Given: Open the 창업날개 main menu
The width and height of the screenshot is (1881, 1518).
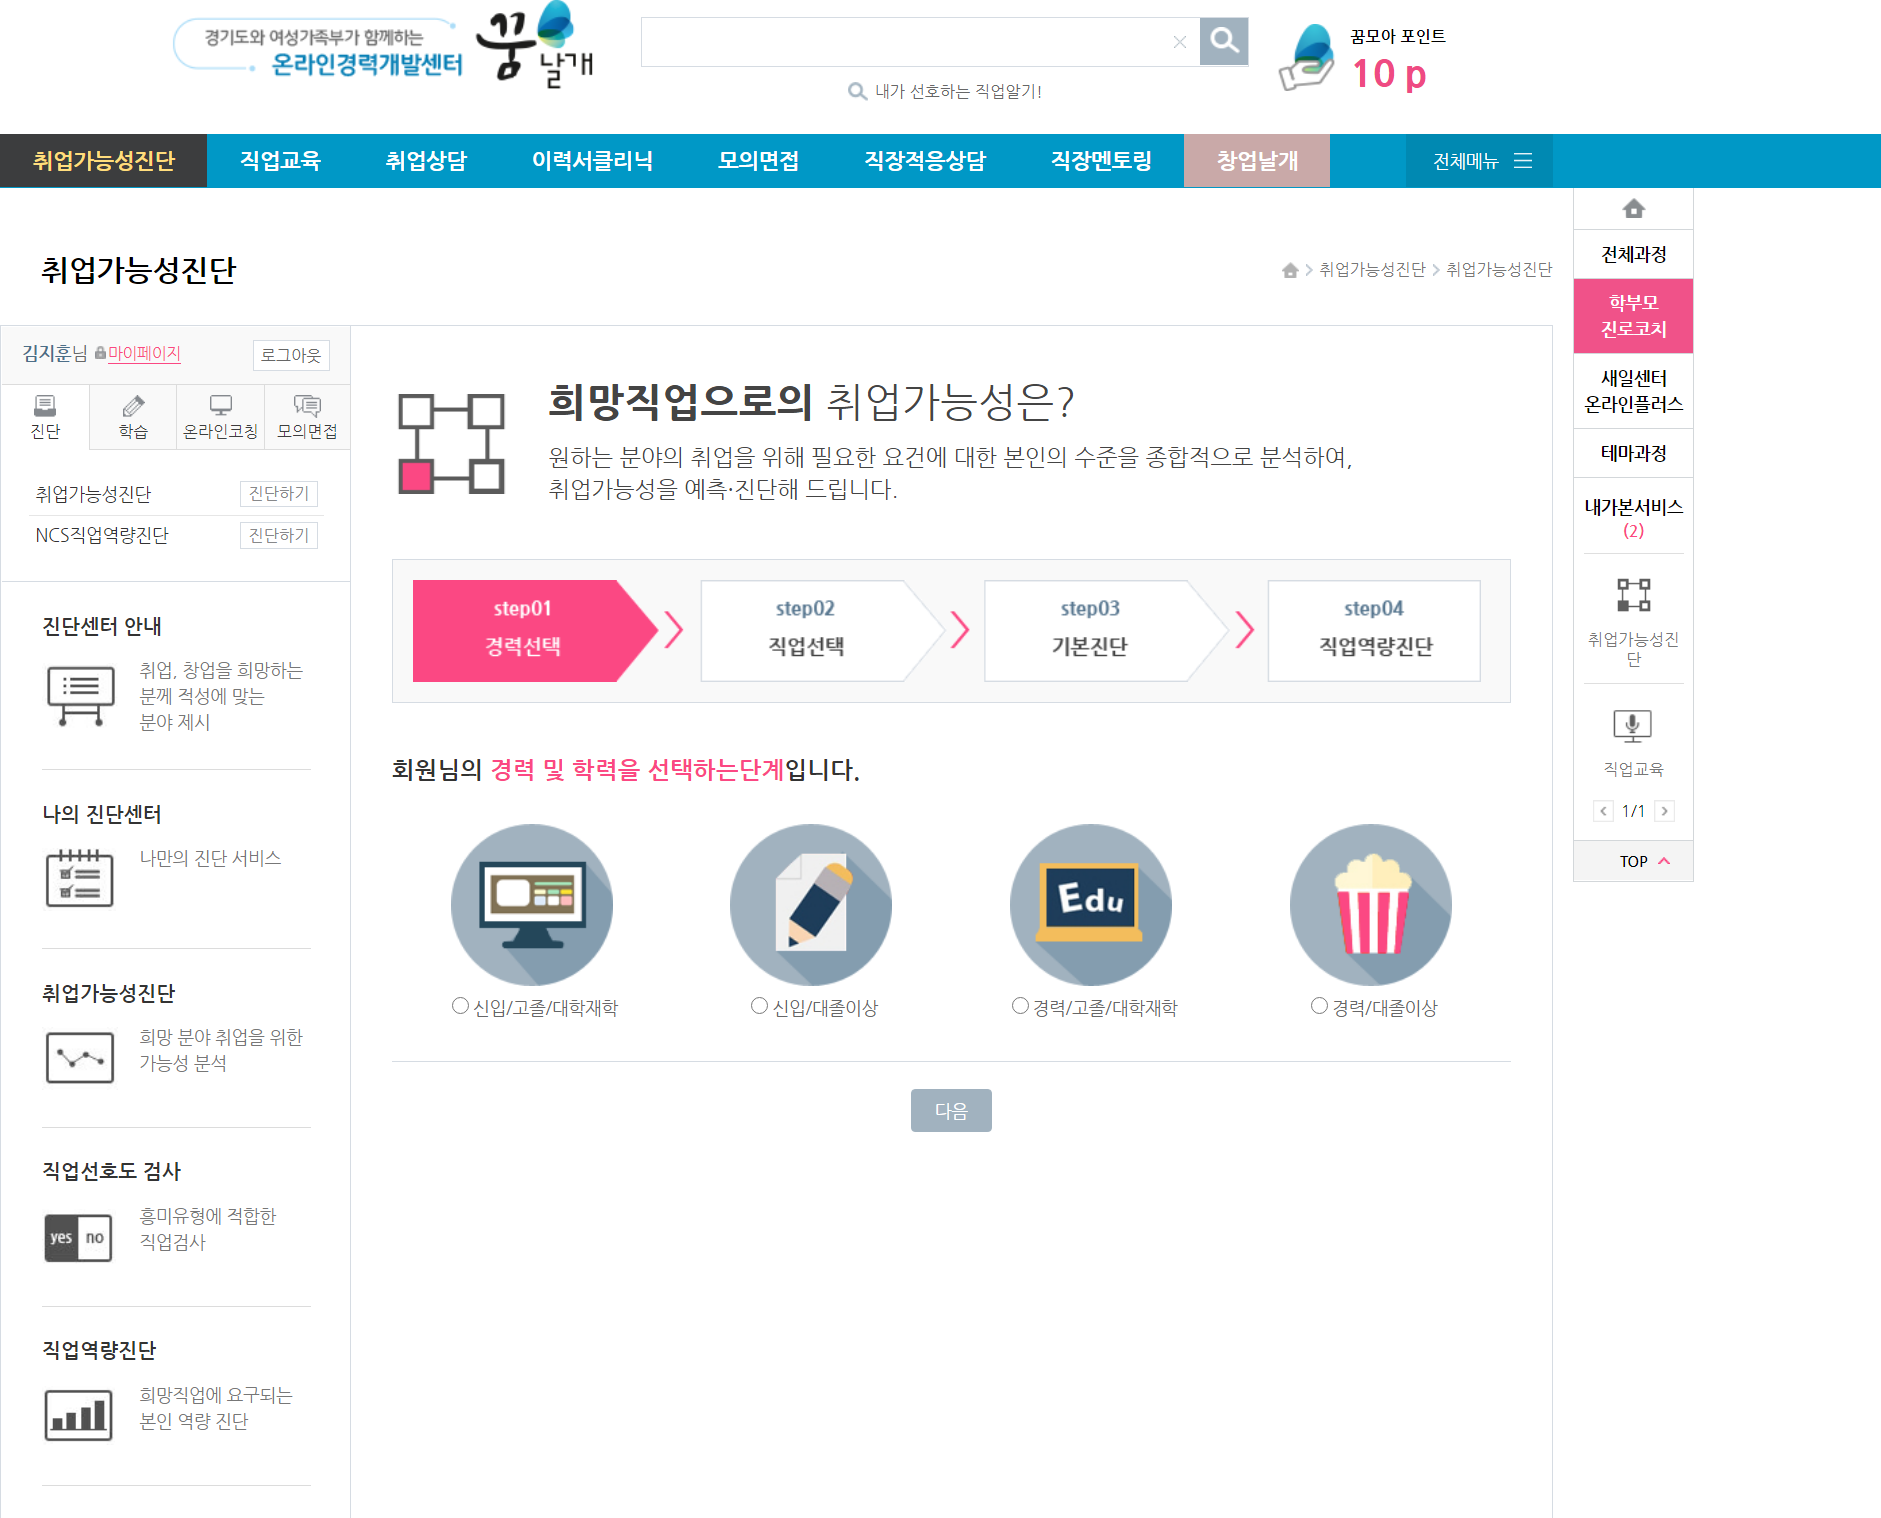Looking at the screenshot, I should point(1257,161).
